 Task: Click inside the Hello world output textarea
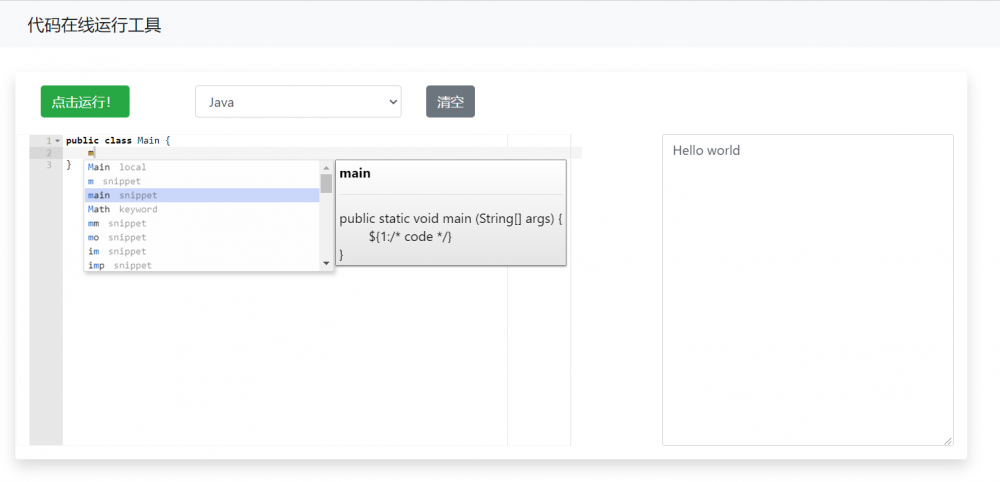coord(807,290)
